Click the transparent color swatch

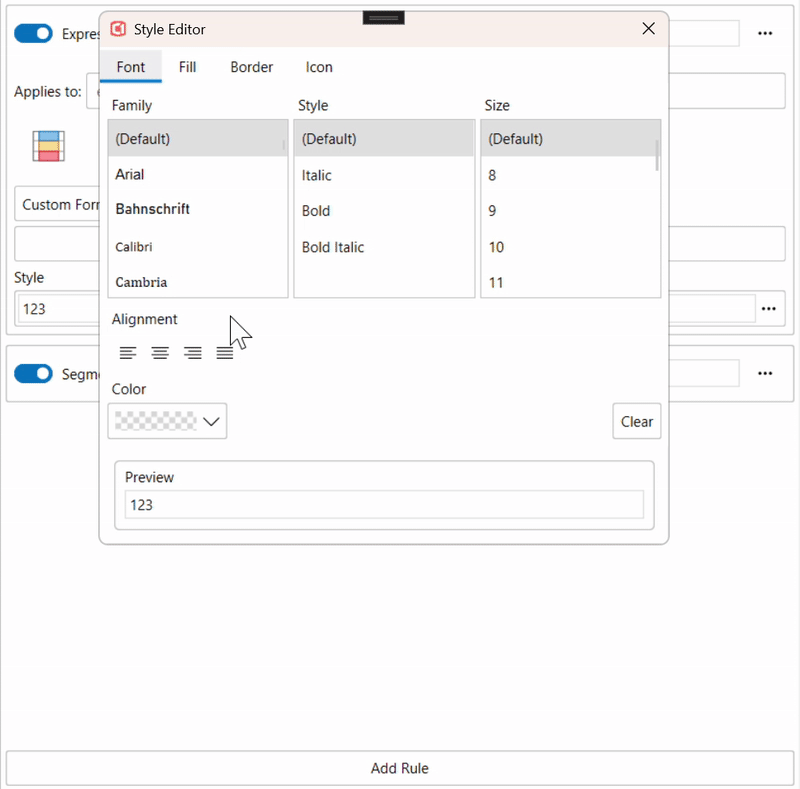(156, 422)
